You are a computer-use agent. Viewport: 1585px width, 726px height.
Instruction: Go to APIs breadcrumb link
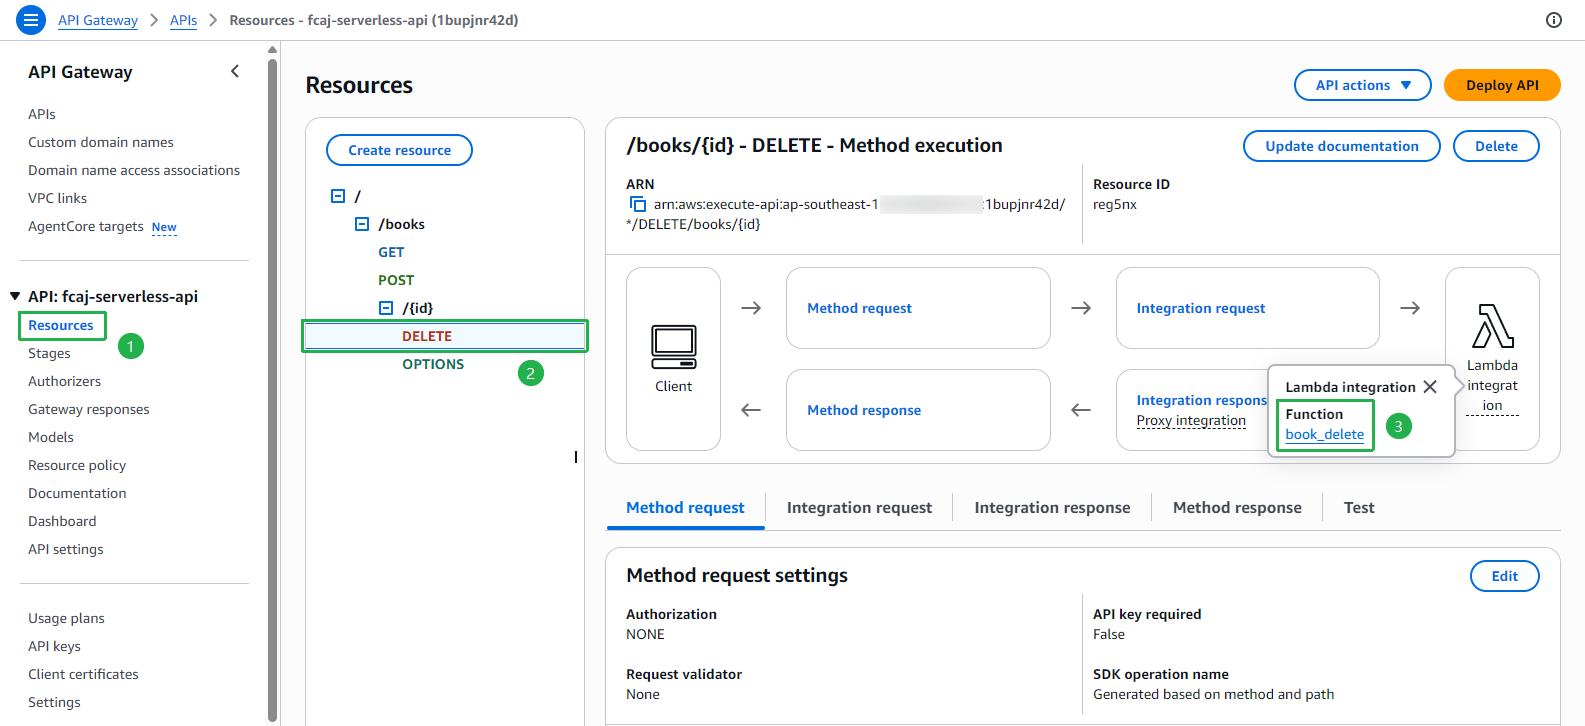click(x=183, y=20)
